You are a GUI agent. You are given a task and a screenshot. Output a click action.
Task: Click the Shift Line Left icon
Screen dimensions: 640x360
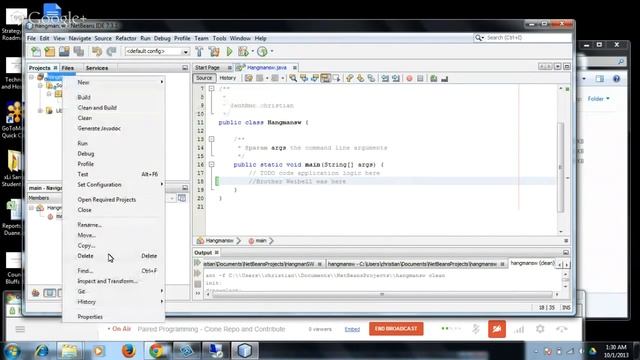385,78
